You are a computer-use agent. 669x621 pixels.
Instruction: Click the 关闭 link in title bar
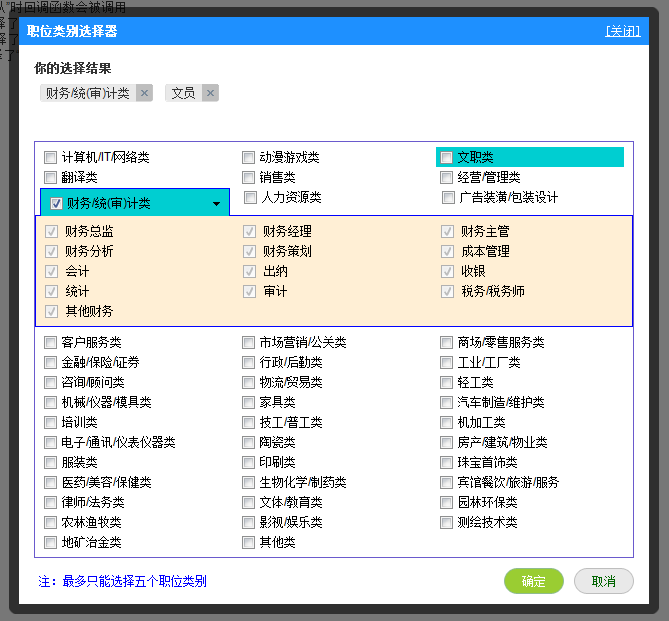[x=622, y=31]
